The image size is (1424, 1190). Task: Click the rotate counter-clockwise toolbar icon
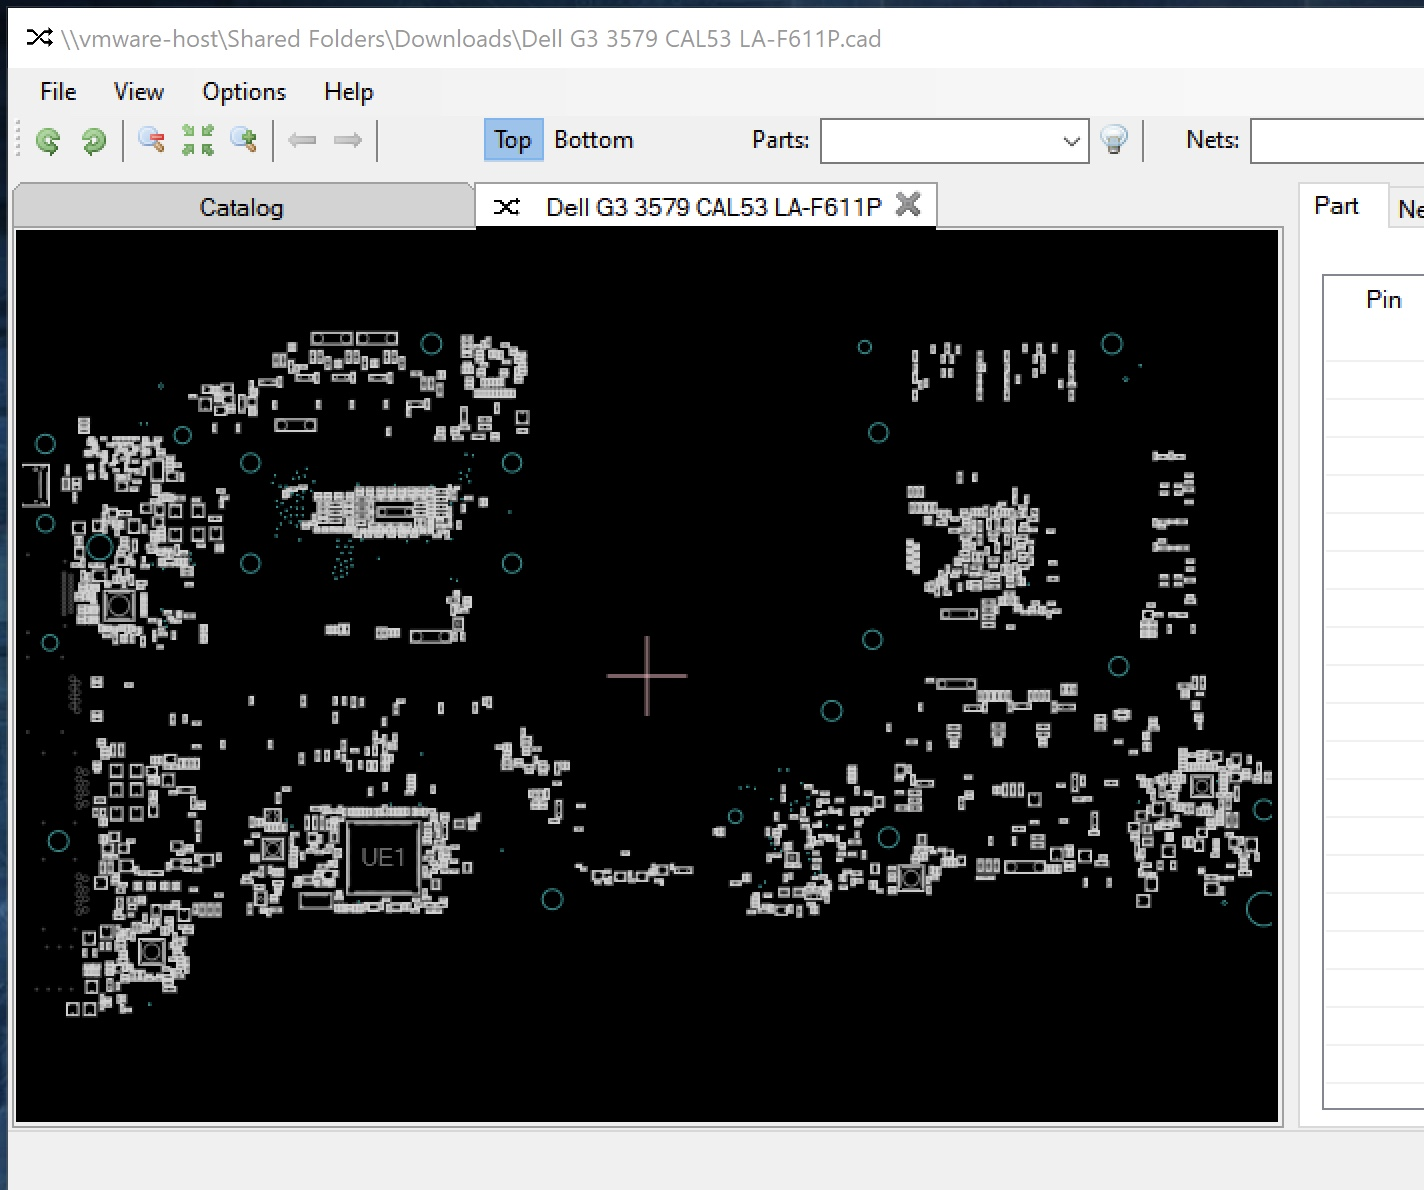47,141
